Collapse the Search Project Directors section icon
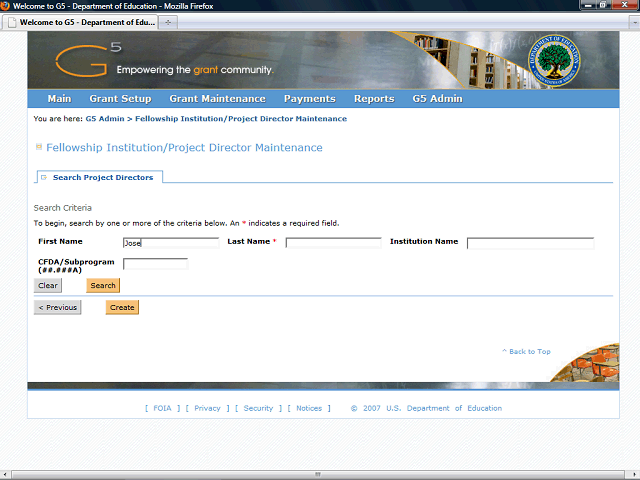Image resolution: width=640 pixels, height=480 pixels. click(44, 177)
